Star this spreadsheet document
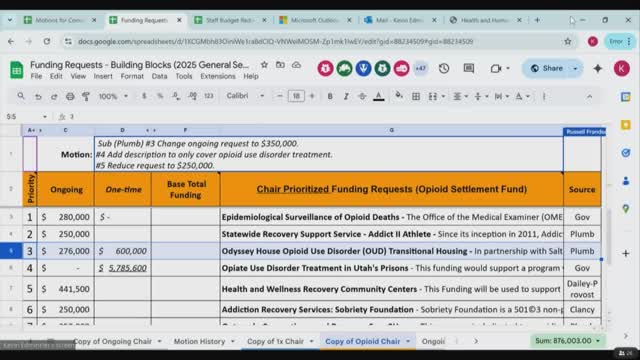 click(x=264, y=65)
